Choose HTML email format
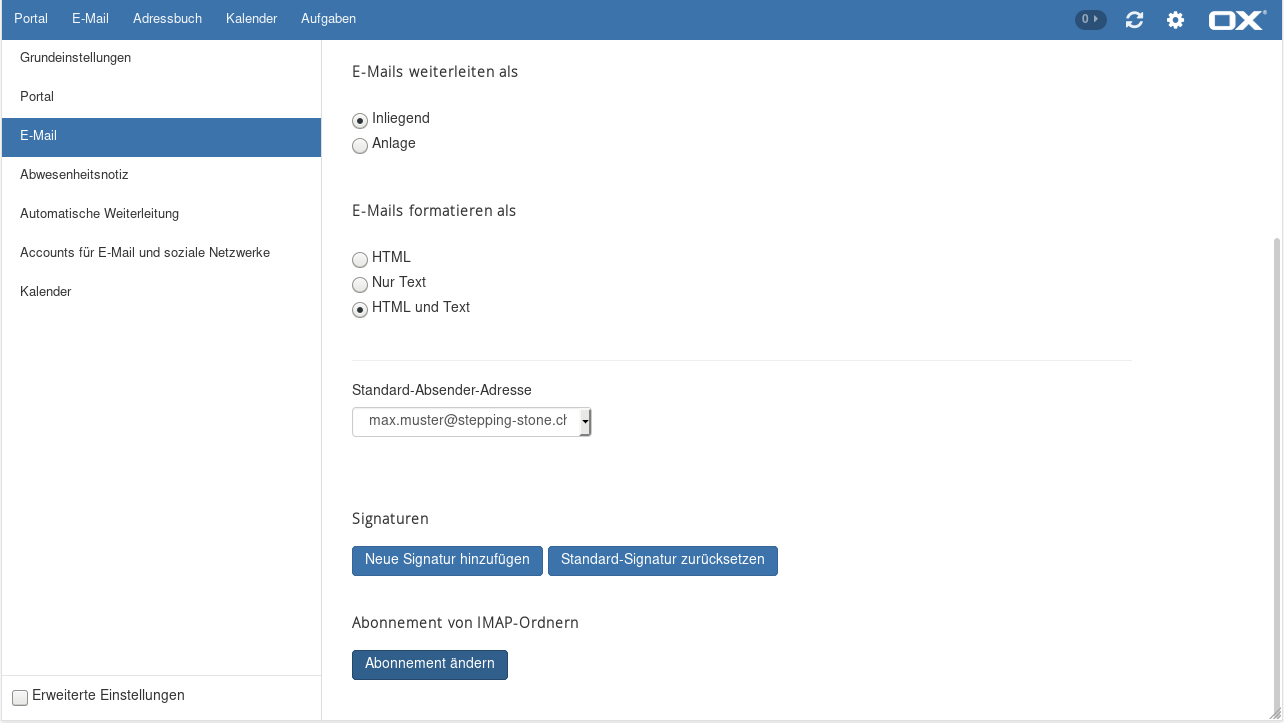 pyautogui.click(x=360, y=260)
